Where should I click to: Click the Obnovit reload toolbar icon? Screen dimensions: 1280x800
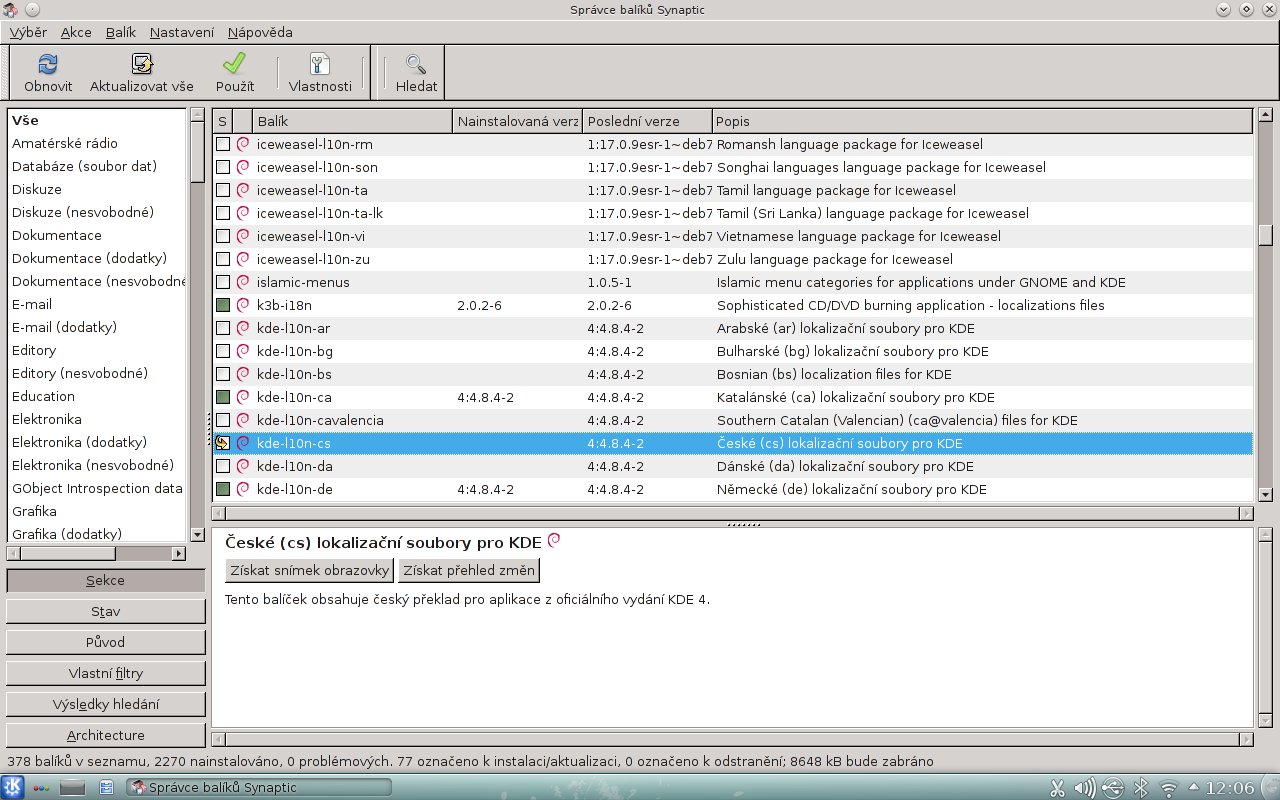click(x=48, y=64)
